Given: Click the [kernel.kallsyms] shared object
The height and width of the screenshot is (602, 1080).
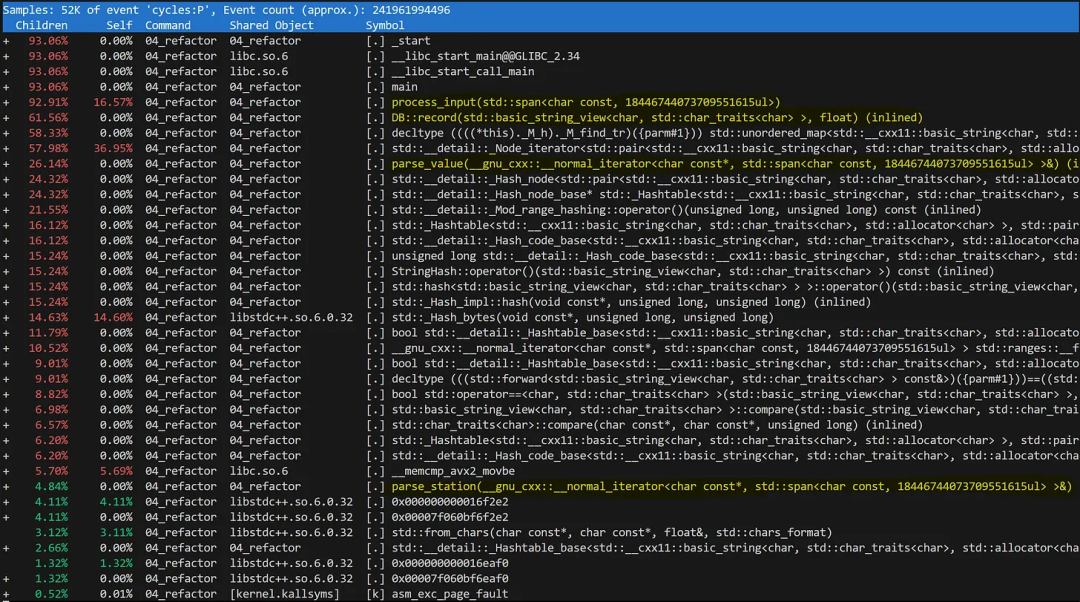Looking at the screenshot, I should point(284,594).
